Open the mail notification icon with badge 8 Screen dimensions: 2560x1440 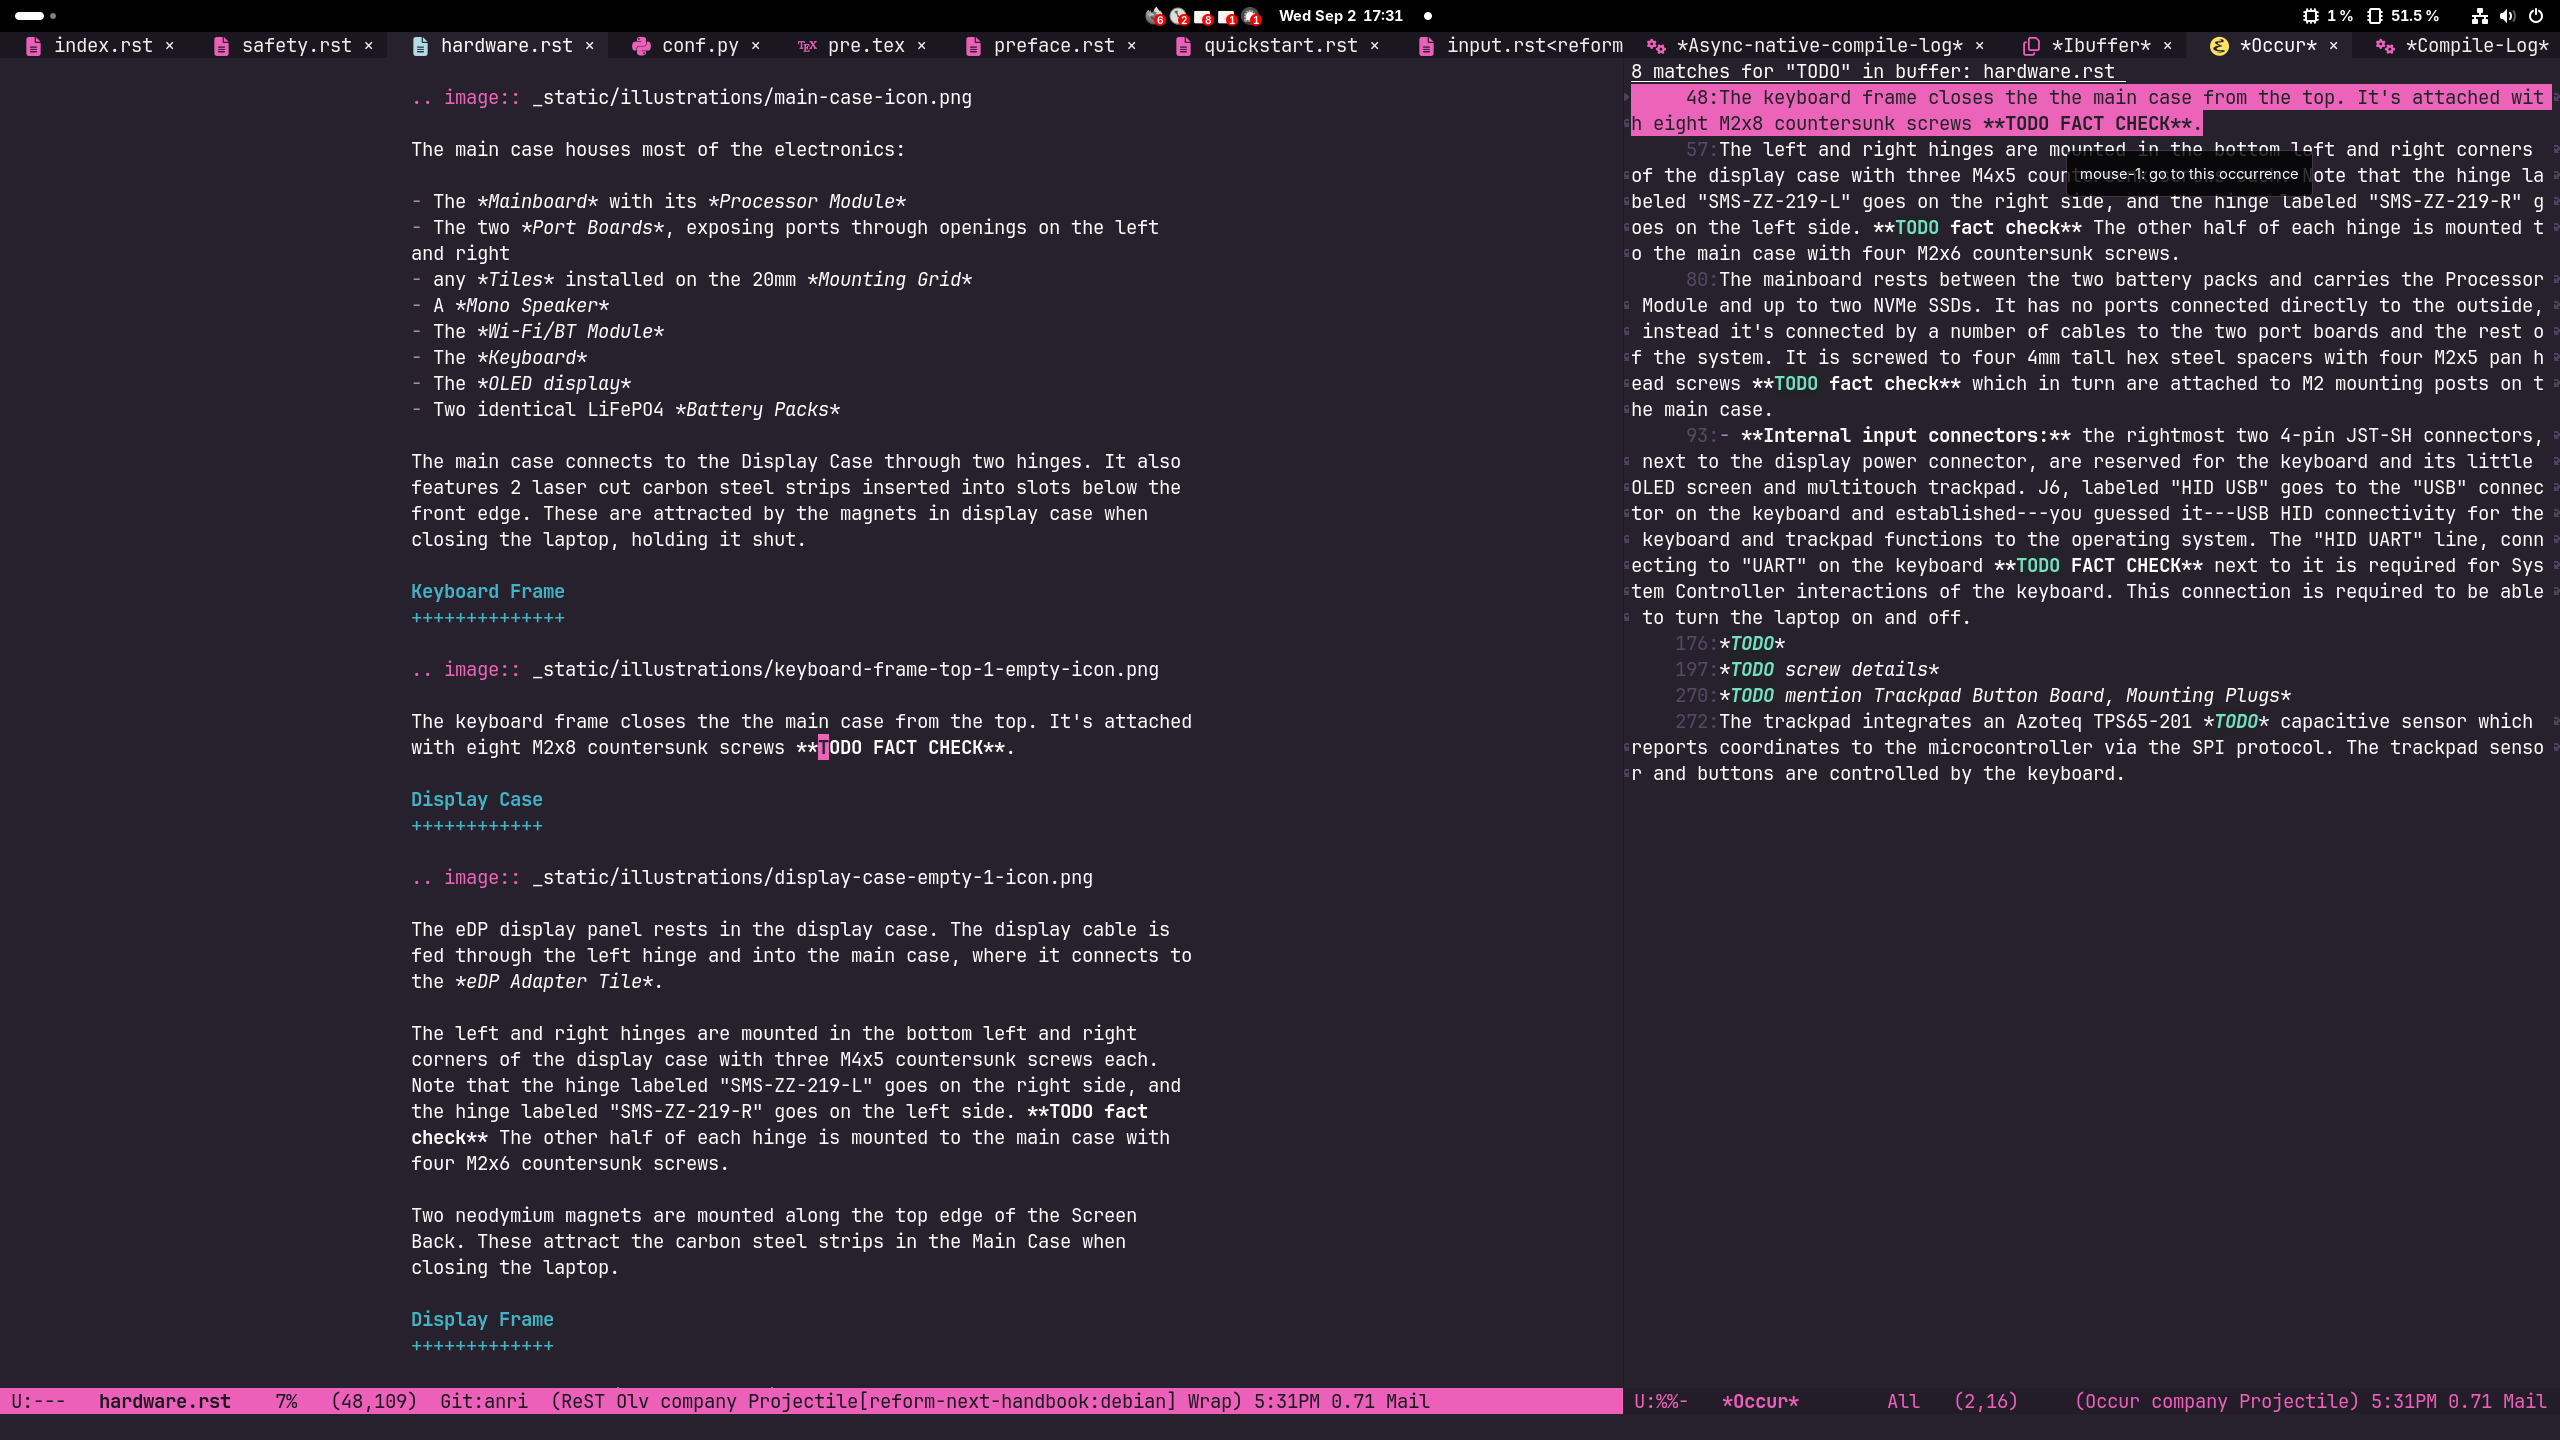[1203, 16]
